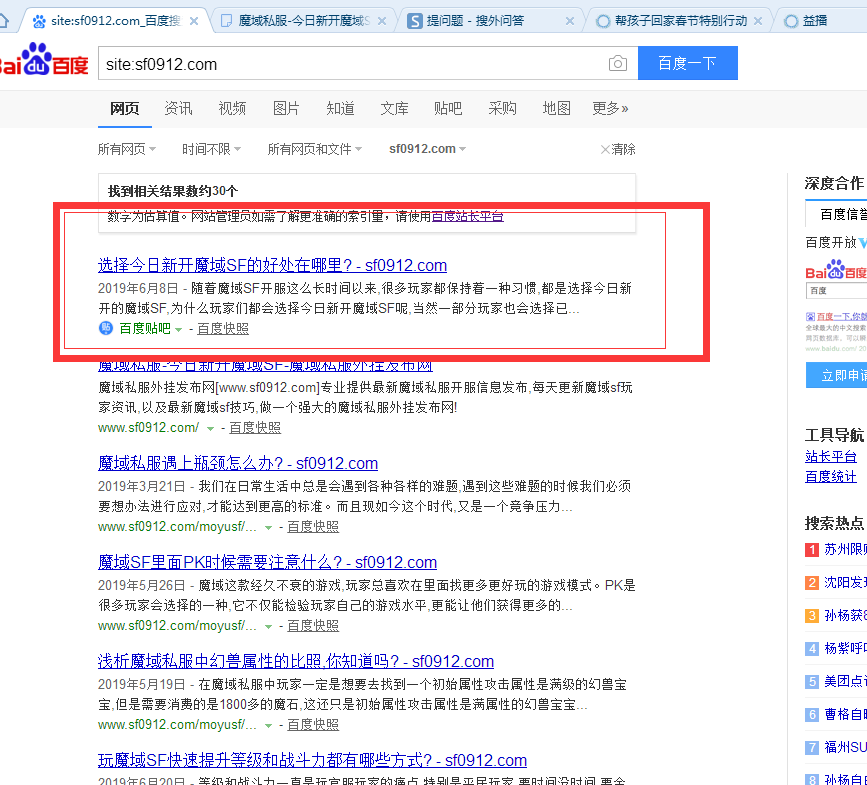Open the 更多» categories menu
Screen dimensions: 867x785
(x=610, y=108)
